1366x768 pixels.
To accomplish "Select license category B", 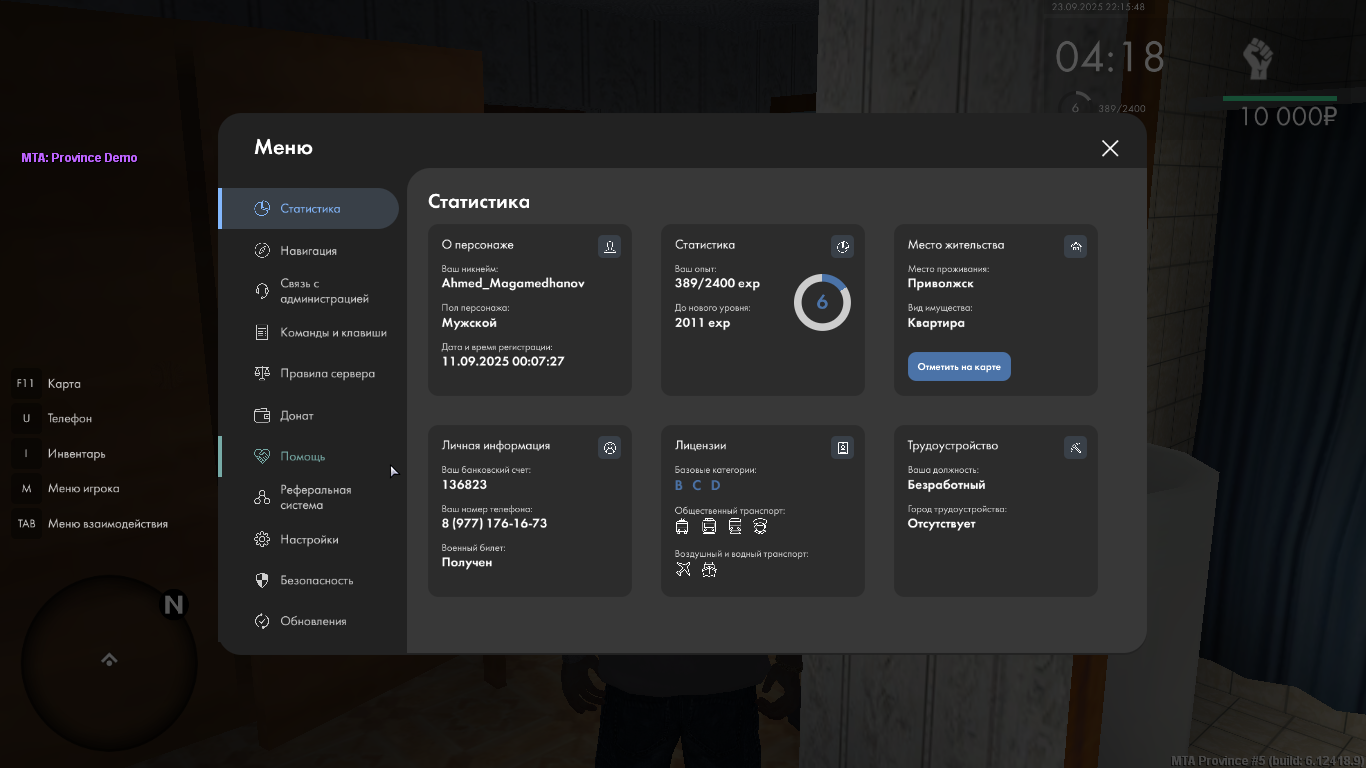I will (x=678, y=485).
